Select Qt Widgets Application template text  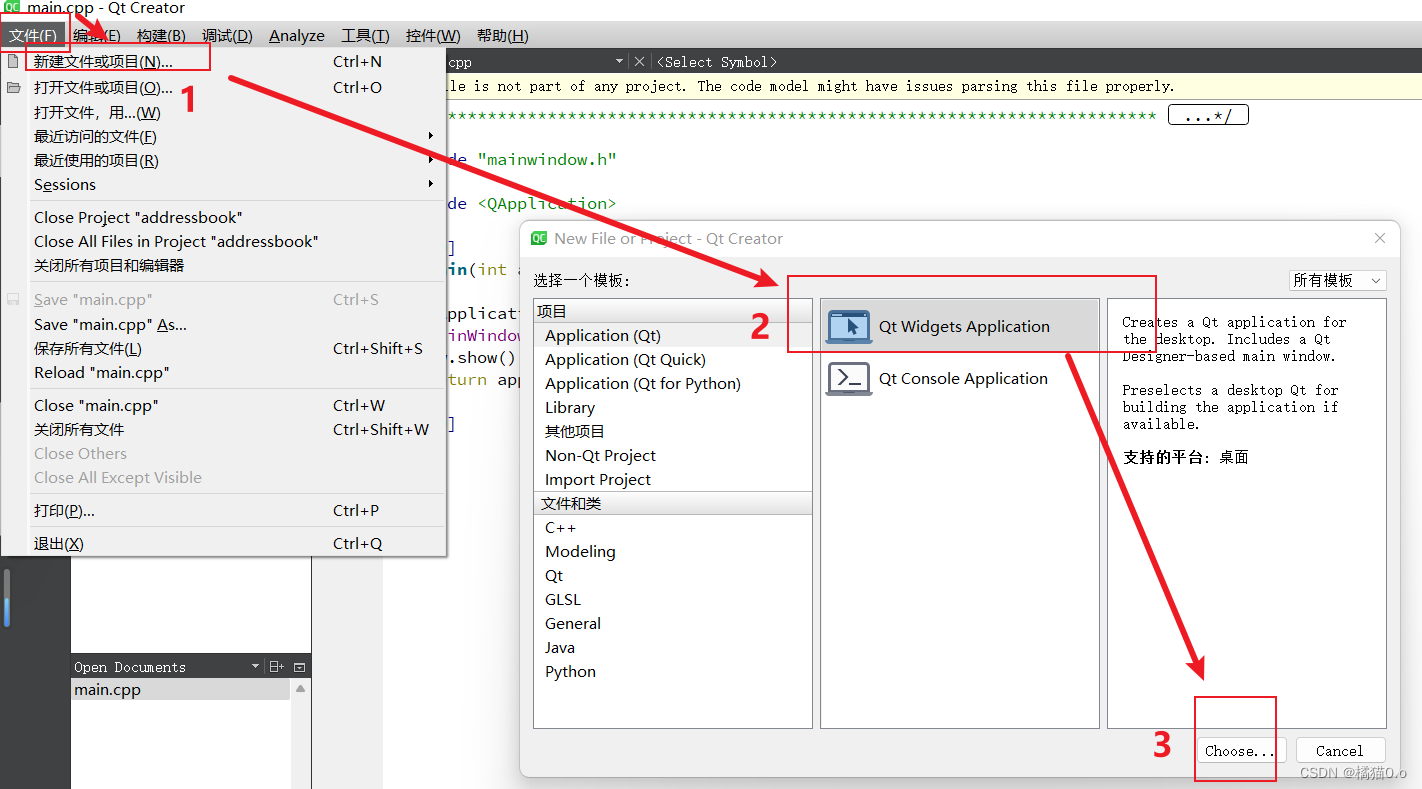click(964, 327)
